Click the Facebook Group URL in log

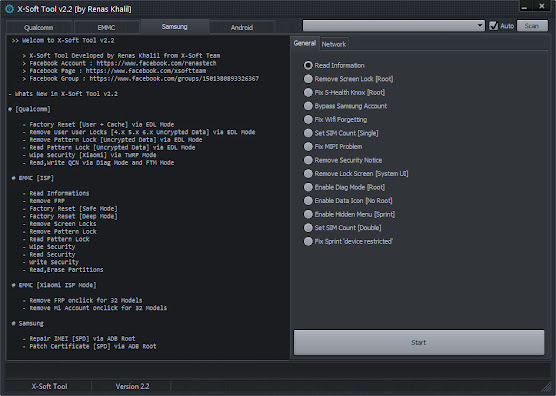pos(174,78)
